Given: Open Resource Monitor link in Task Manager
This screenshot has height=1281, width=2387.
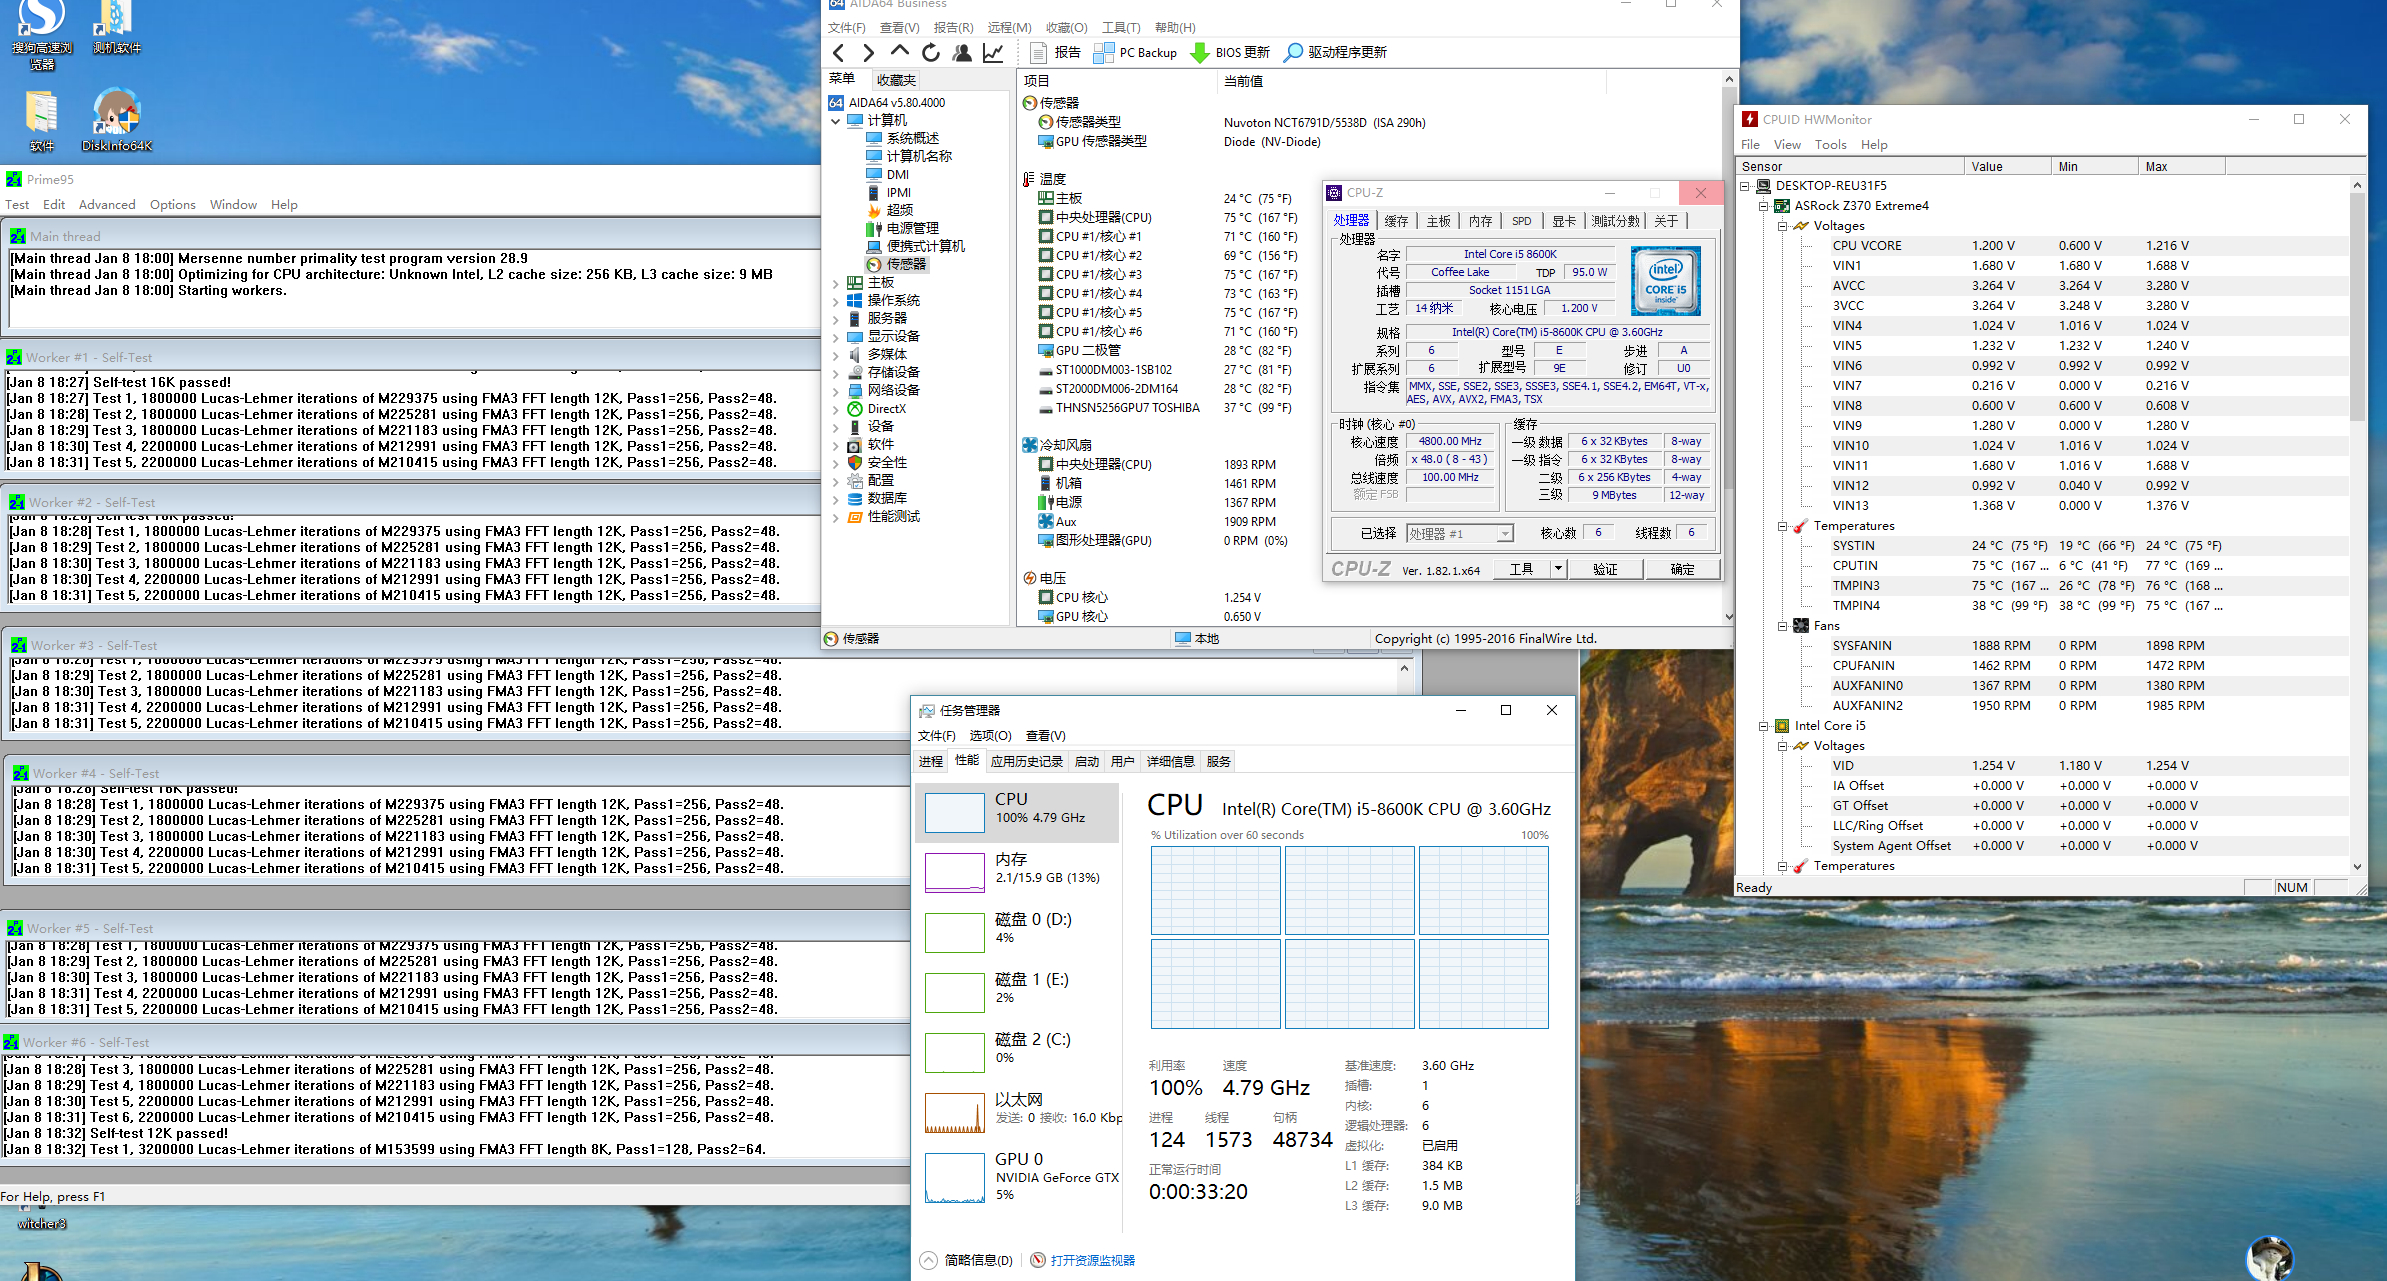Looking at the screenshot, I should pyautogui.click(x=1092, y=1260).
